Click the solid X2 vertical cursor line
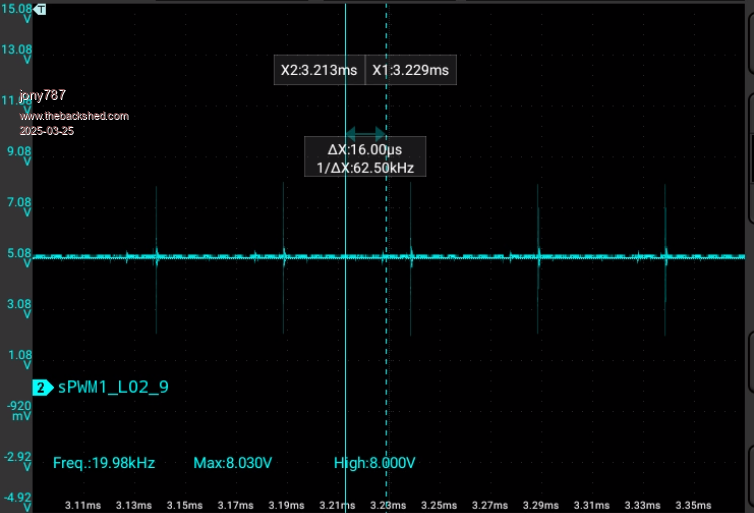This screenshot has height=513, width=754. 345,300
